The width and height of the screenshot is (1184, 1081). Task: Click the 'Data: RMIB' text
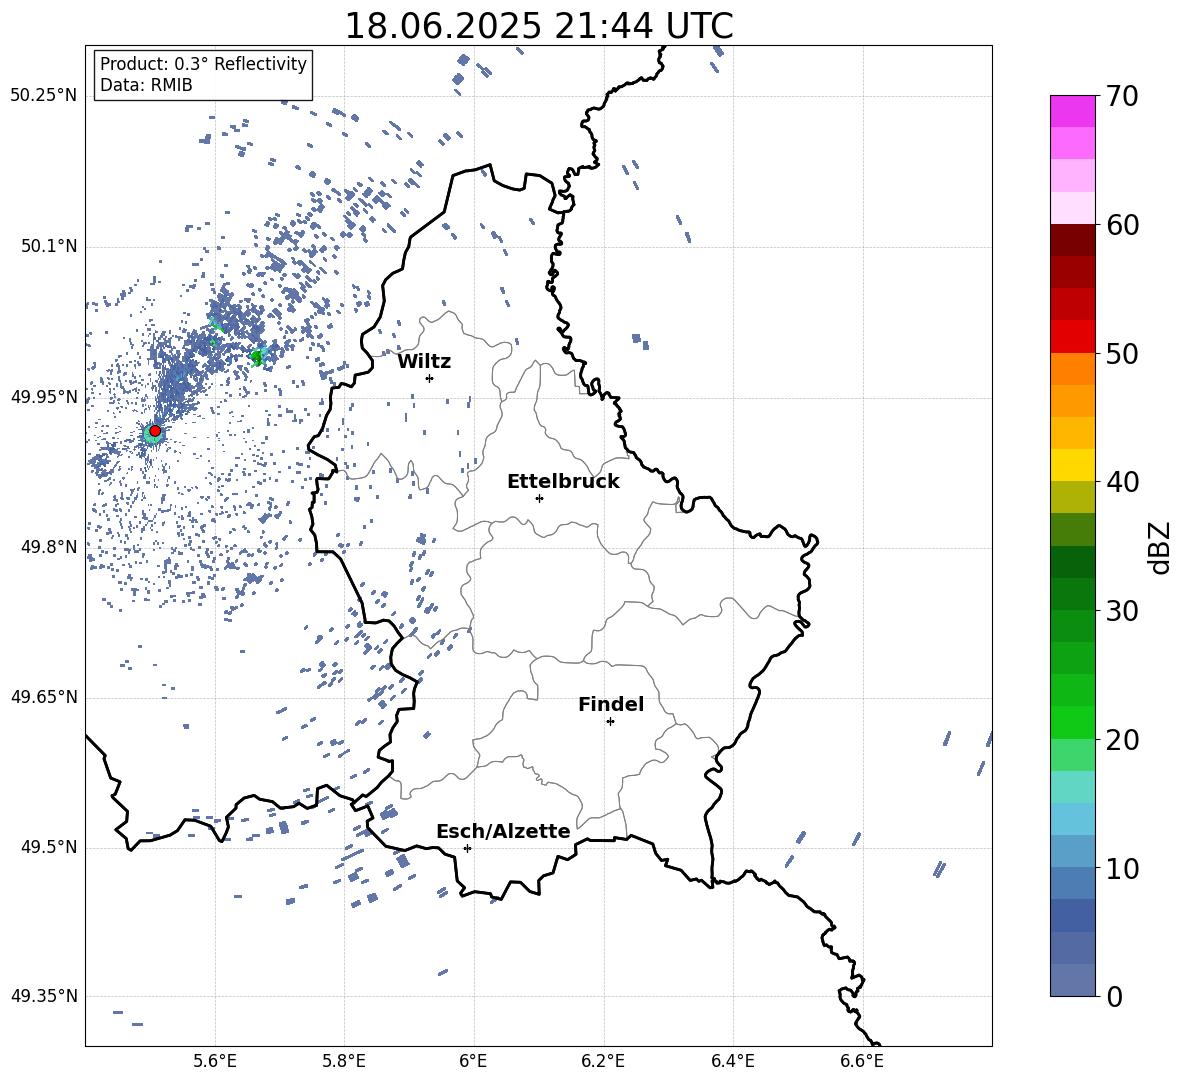coord(146,85)
